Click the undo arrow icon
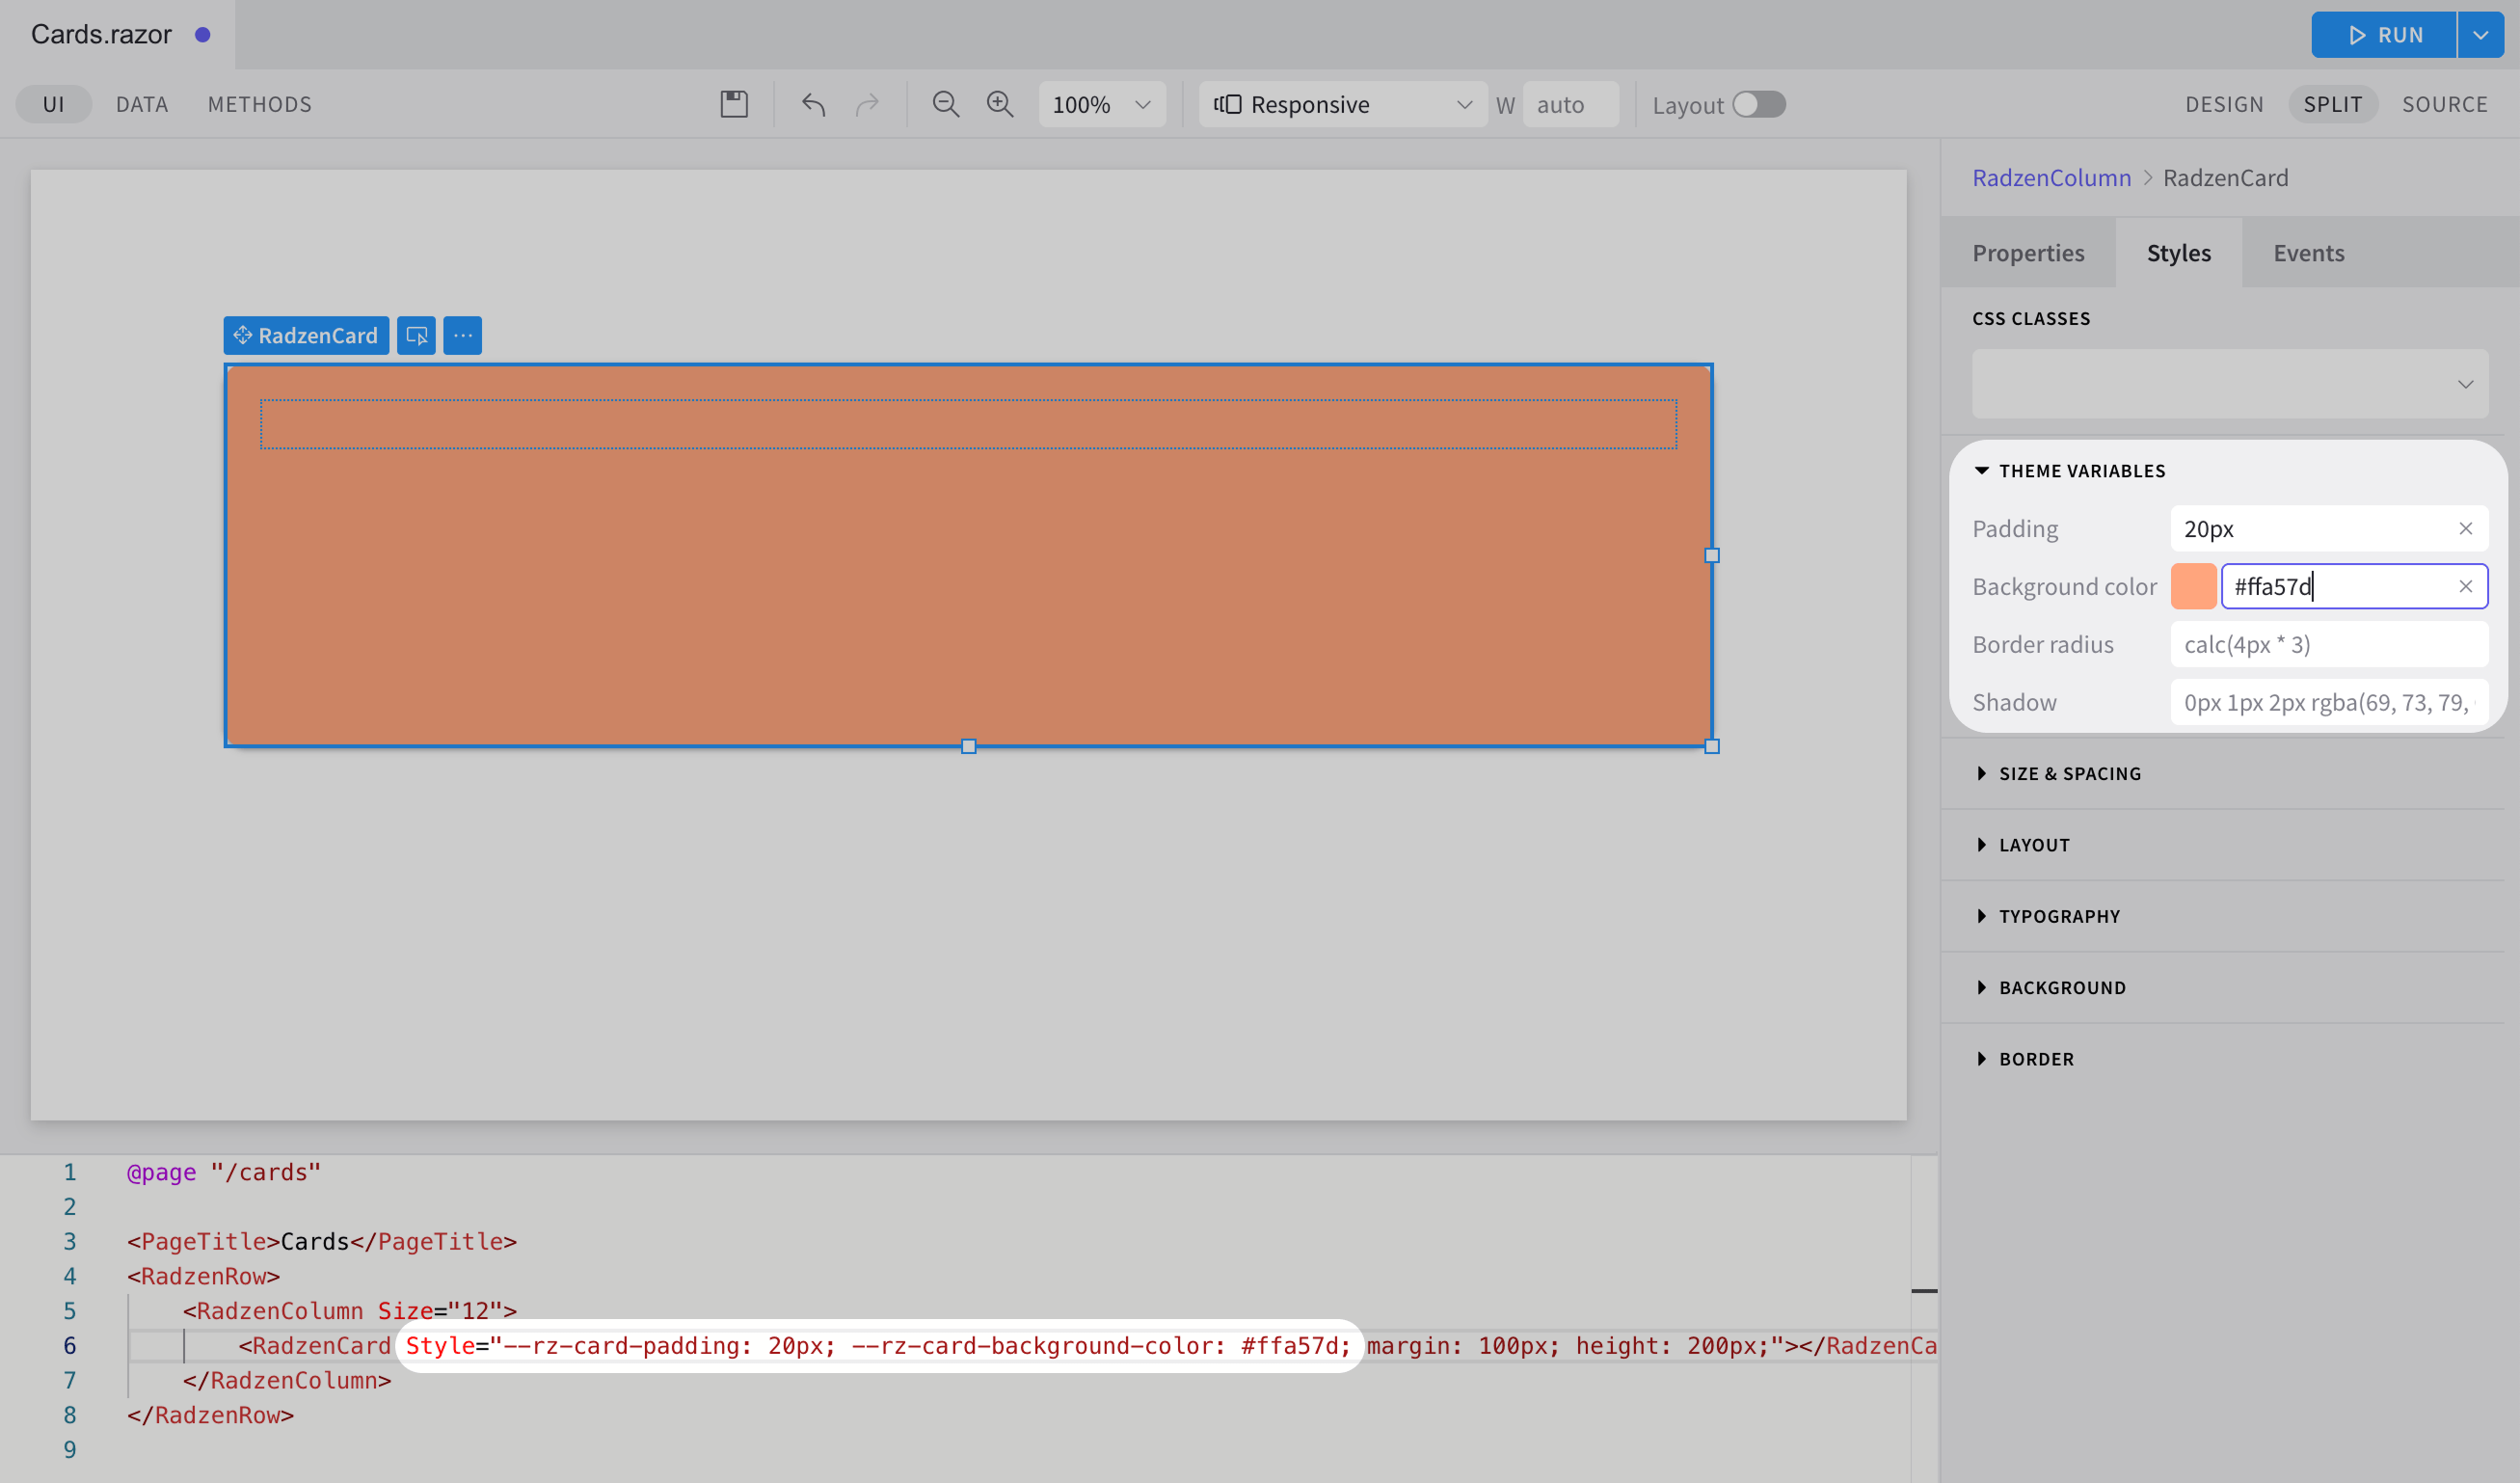 [813, 104]
